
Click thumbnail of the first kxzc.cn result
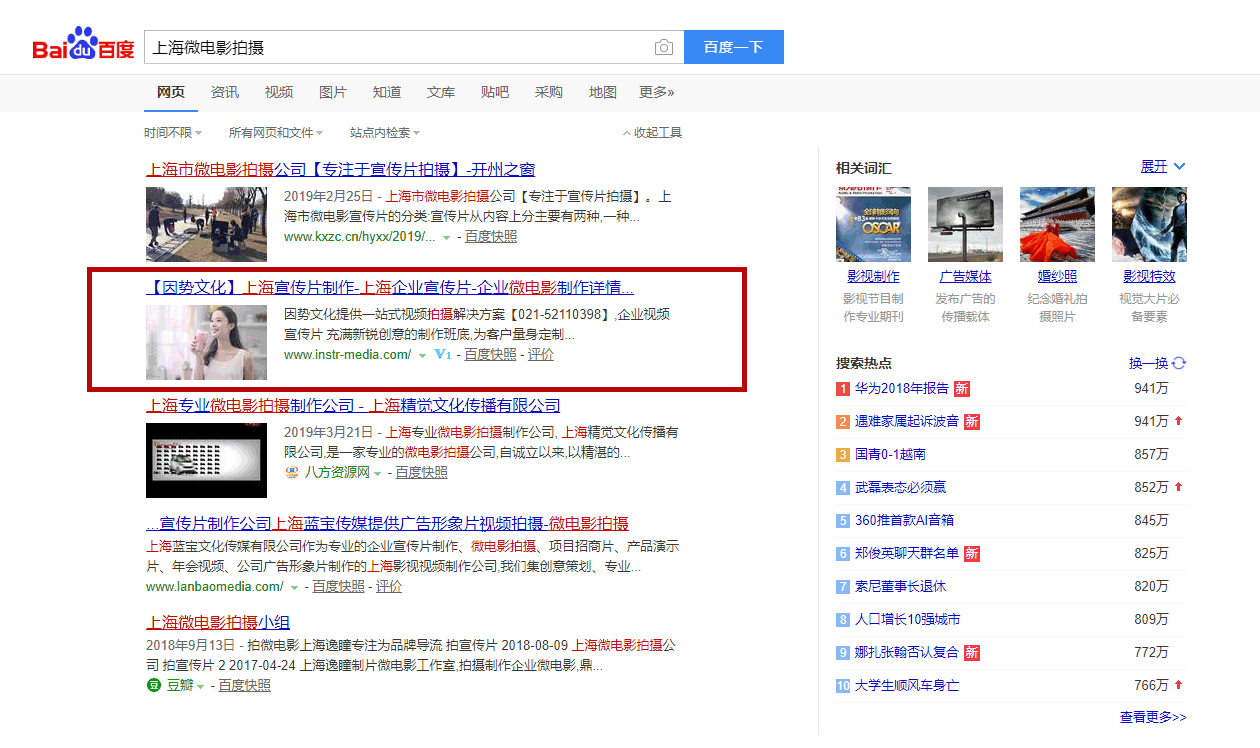[206, 224]
